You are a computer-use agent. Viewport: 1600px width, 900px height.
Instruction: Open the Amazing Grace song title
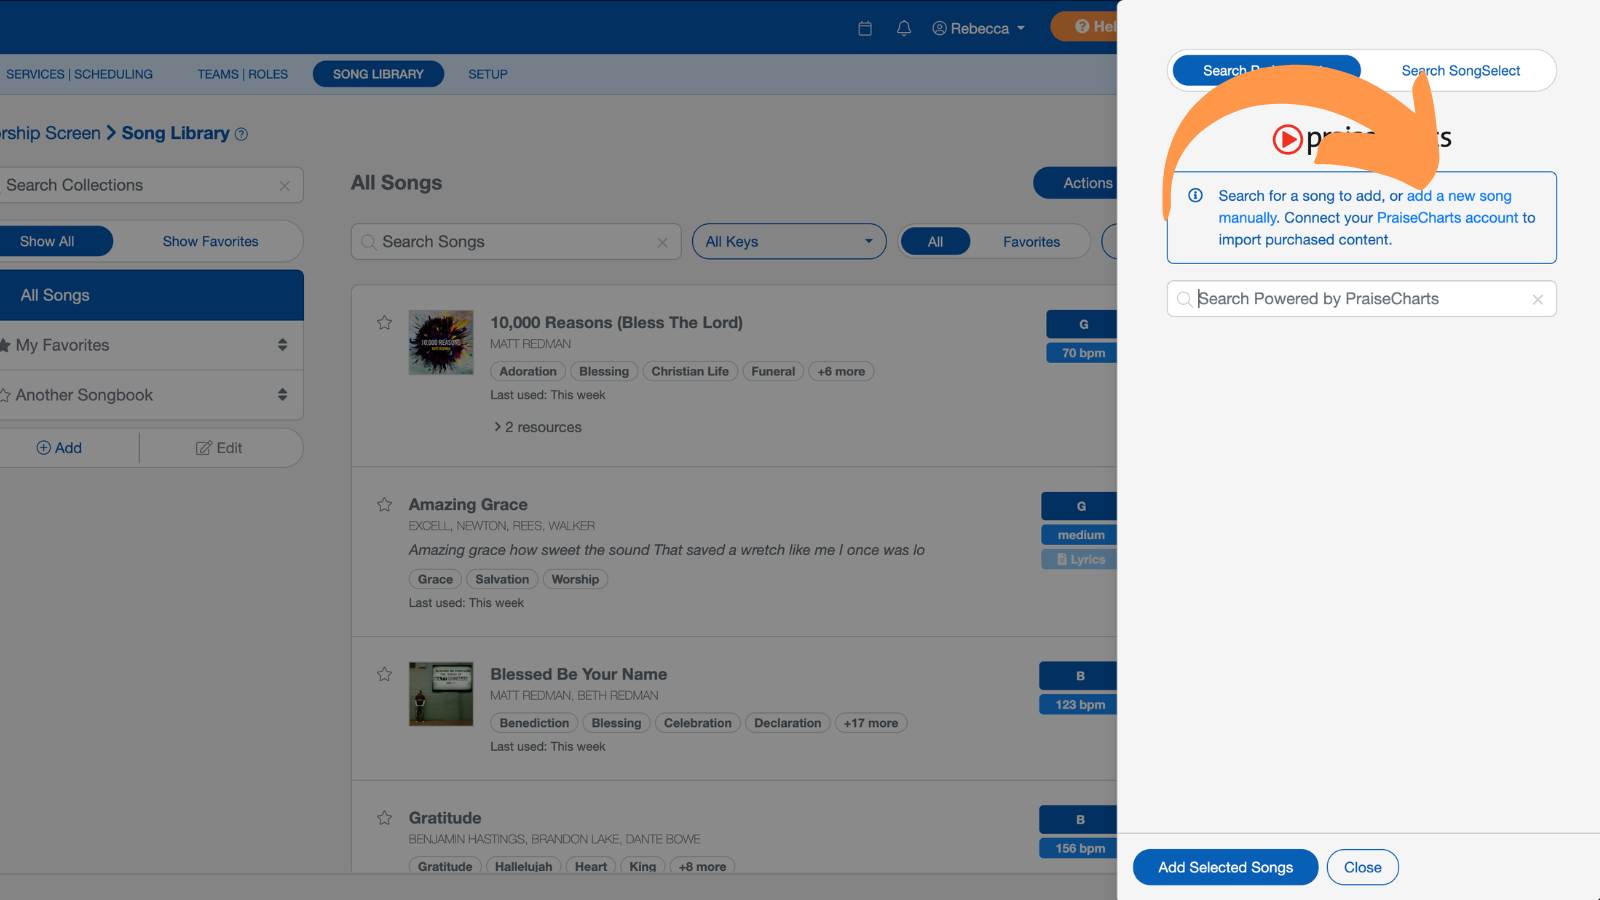coord(468,504)
